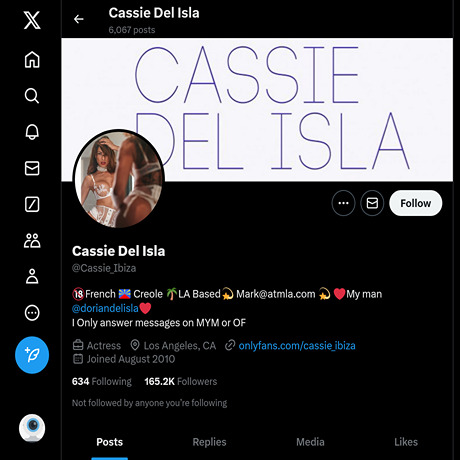Open the Explore search icon
Screen dimensions: 460x460
[32, 96]
